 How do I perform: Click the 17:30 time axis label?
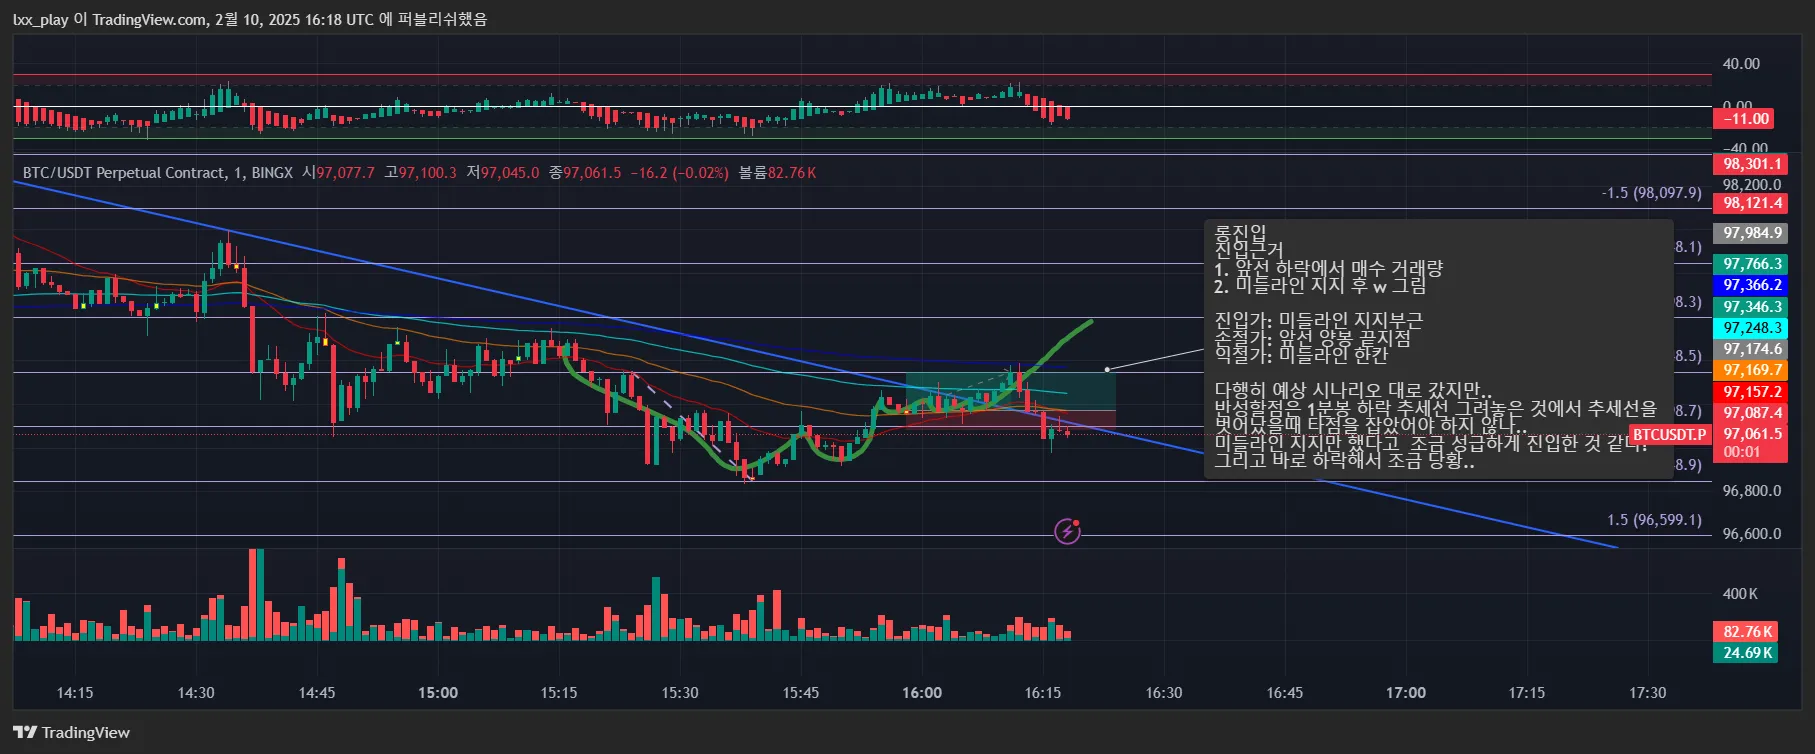pyautogui.click(x=1648, y=693)
